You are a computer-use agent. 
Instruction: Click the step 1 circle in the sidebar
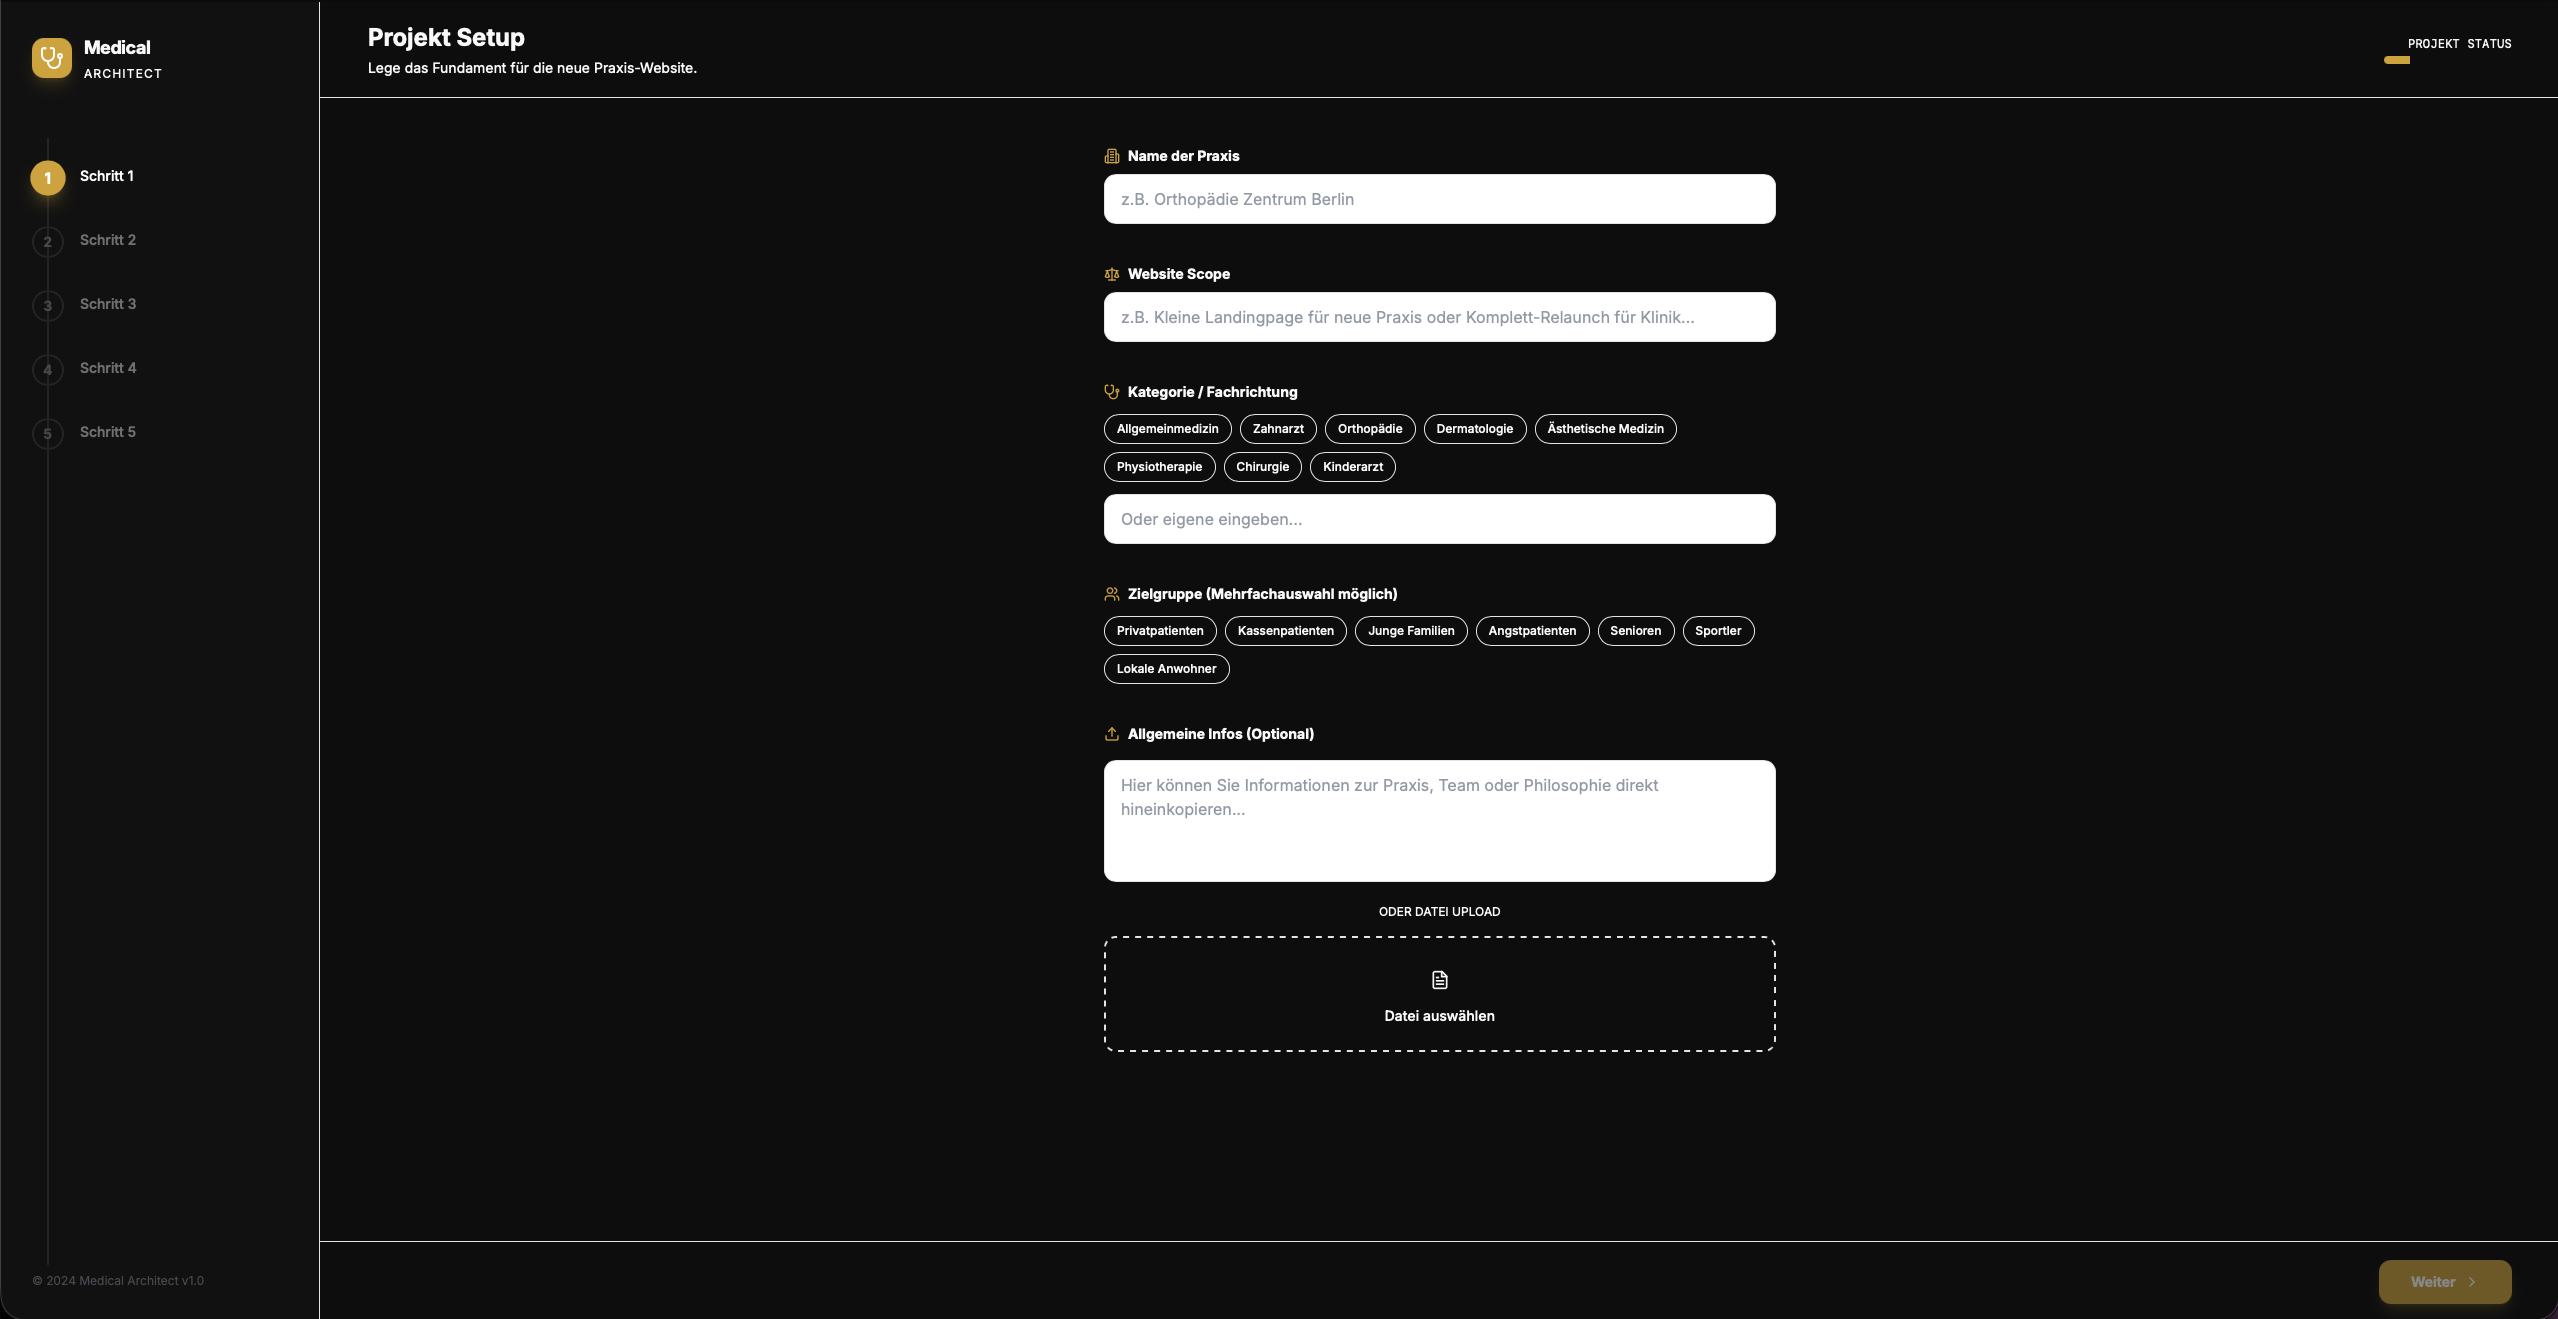click(47, 178)
